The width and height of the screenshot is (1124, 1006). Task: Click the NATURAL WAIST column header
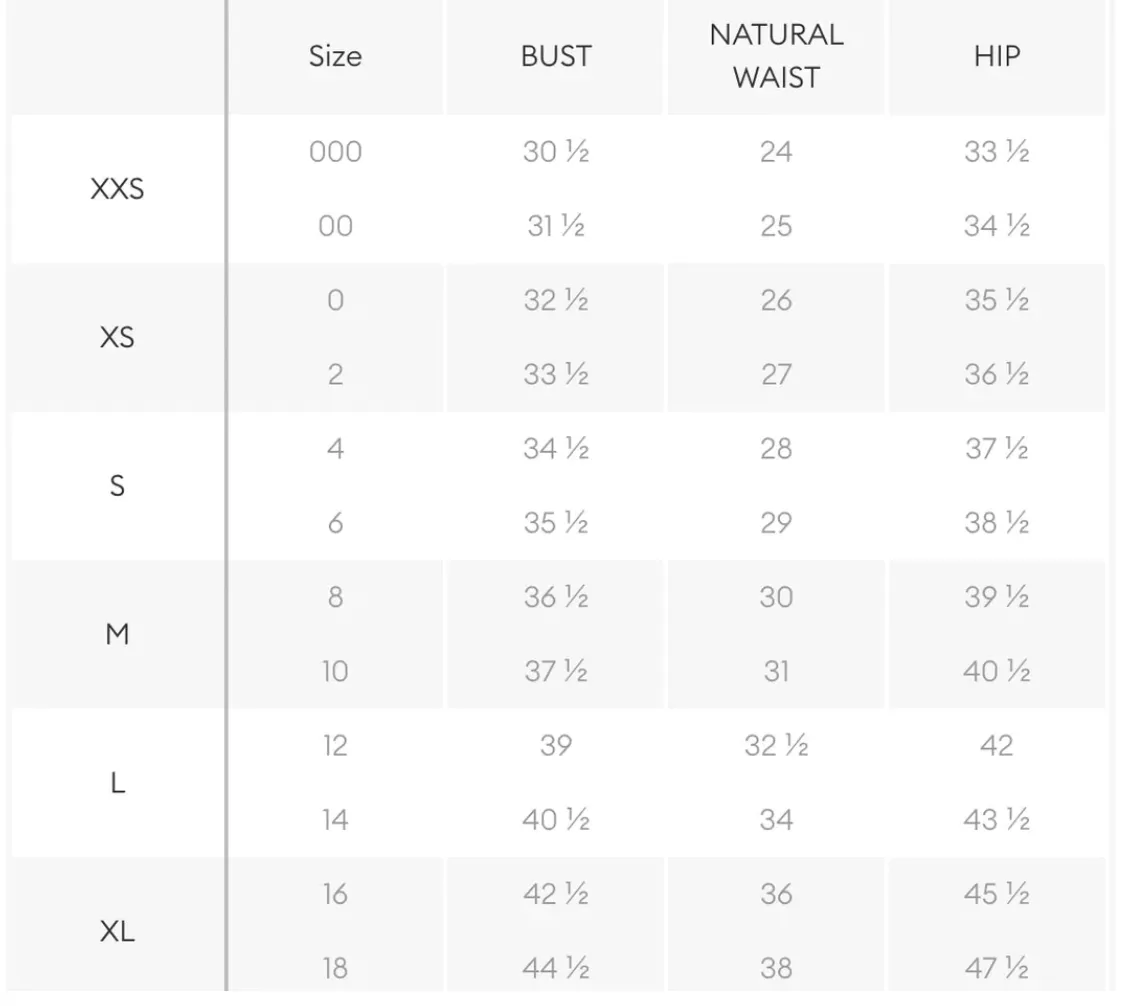[776, 56]
